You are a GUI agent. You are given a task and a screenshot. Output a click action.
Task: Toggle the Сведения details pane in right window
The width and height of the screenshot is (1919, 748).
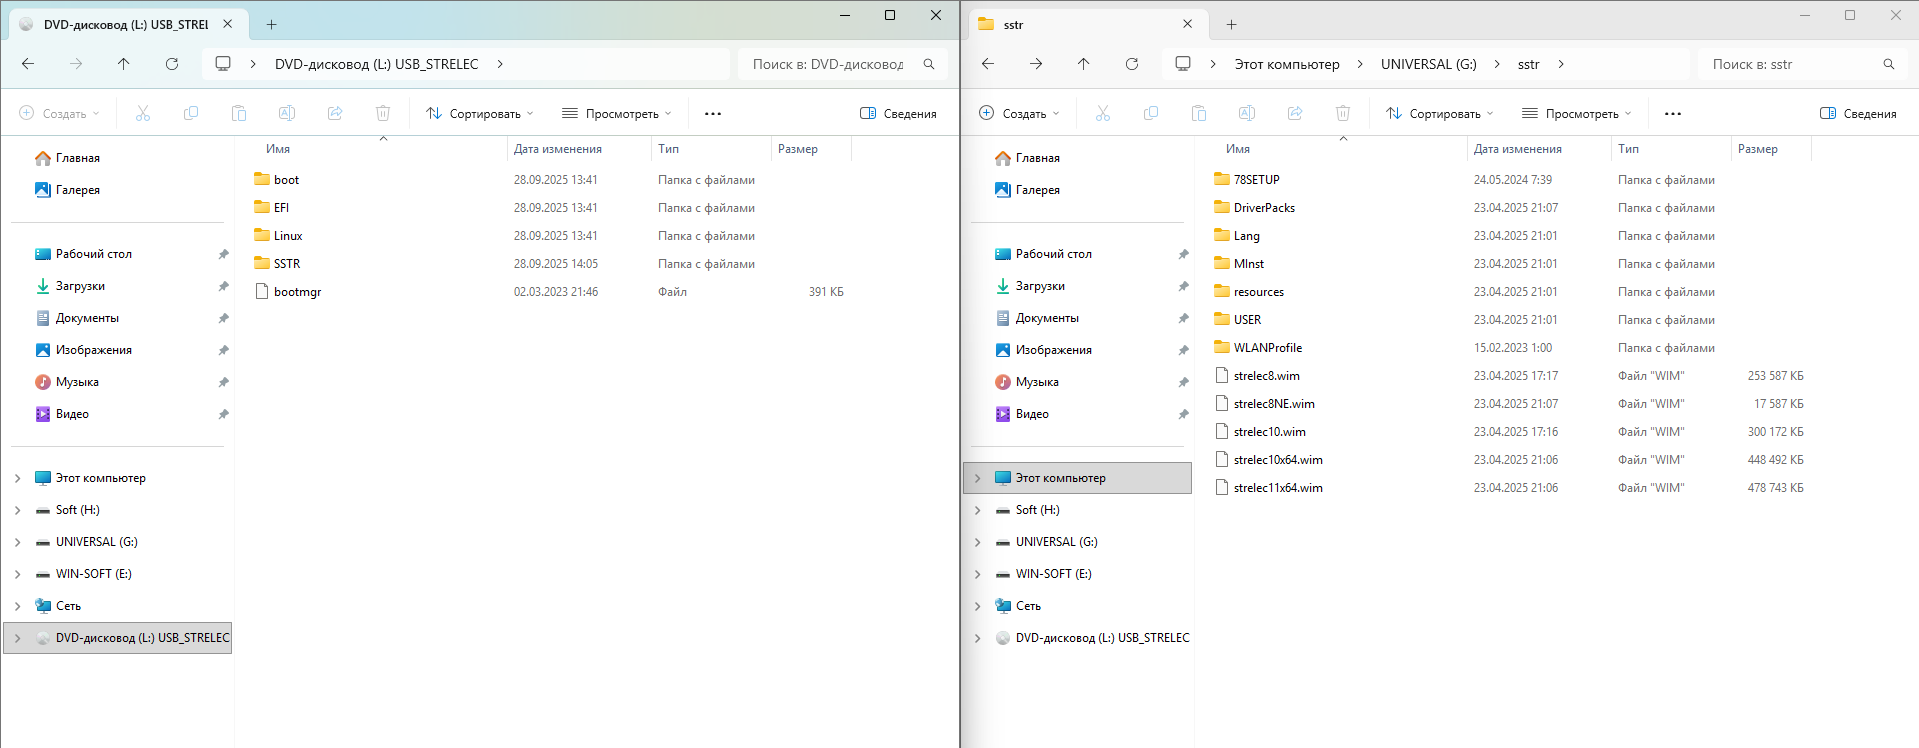(x=1858, y=114)
